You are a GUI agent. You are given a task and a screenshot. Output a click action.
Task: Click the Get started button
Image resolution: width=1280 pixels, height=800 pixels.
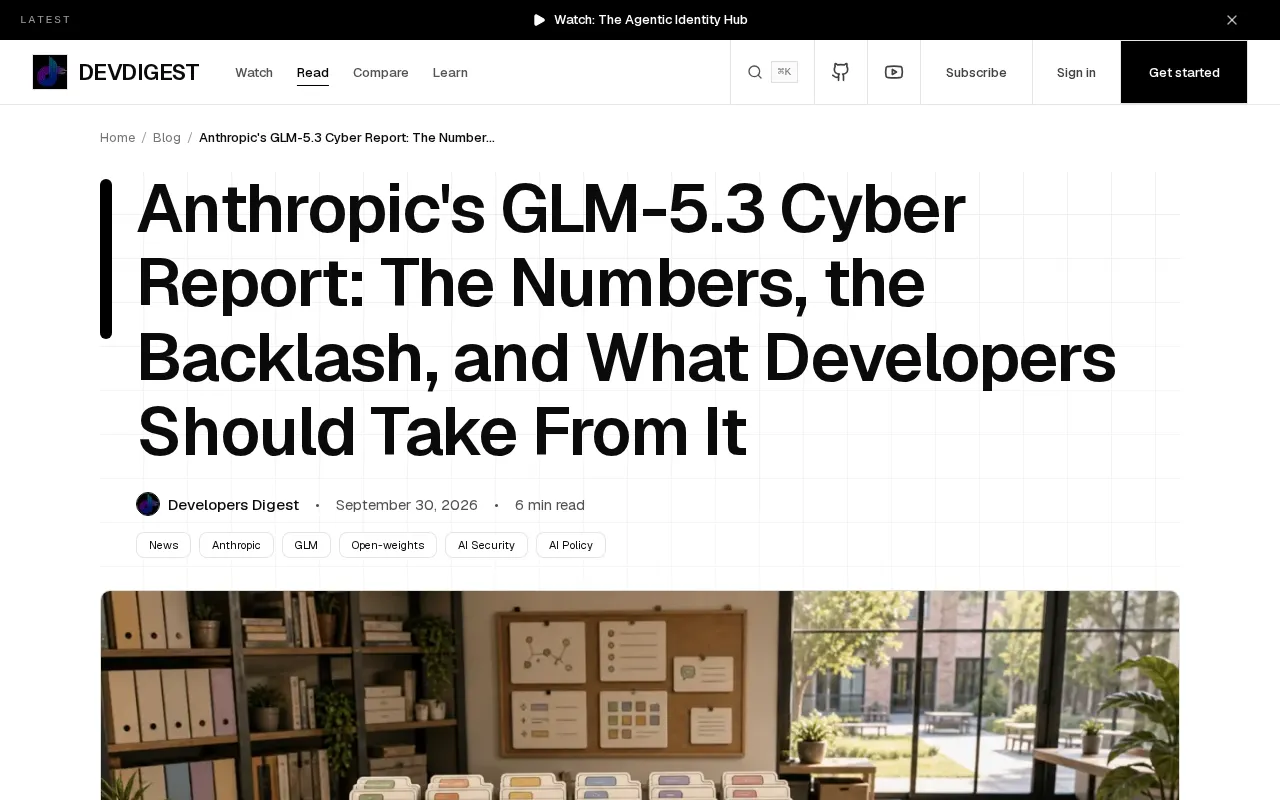click(x=1184, y=72)
